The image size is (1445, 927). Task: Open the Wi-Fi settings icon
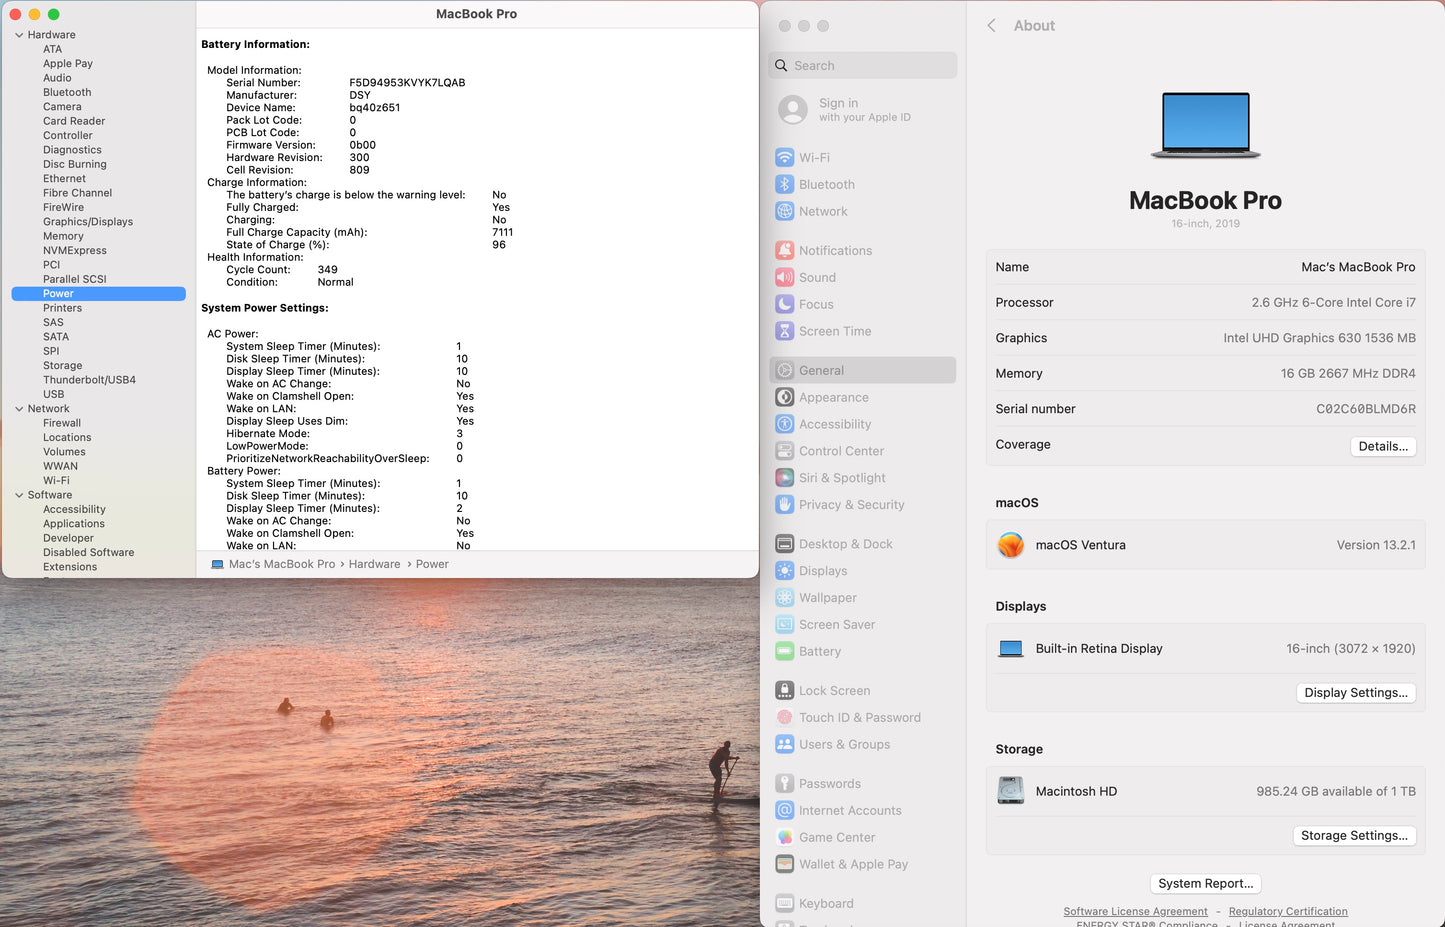click(x=785, y=158)
